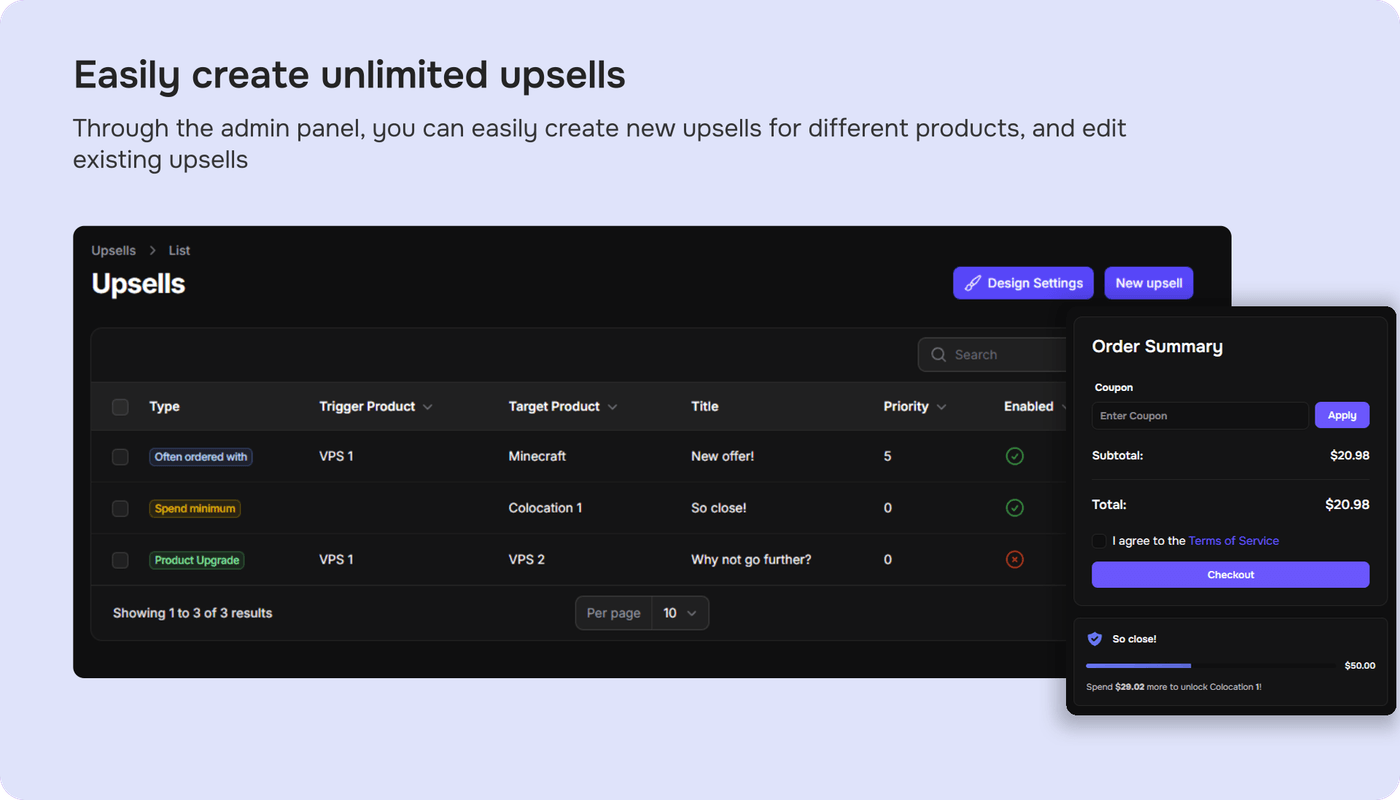Click green enabled checkmark for Minecraft row
1400x800 pixels.
pyautogui.click(x=1014, y=456)
